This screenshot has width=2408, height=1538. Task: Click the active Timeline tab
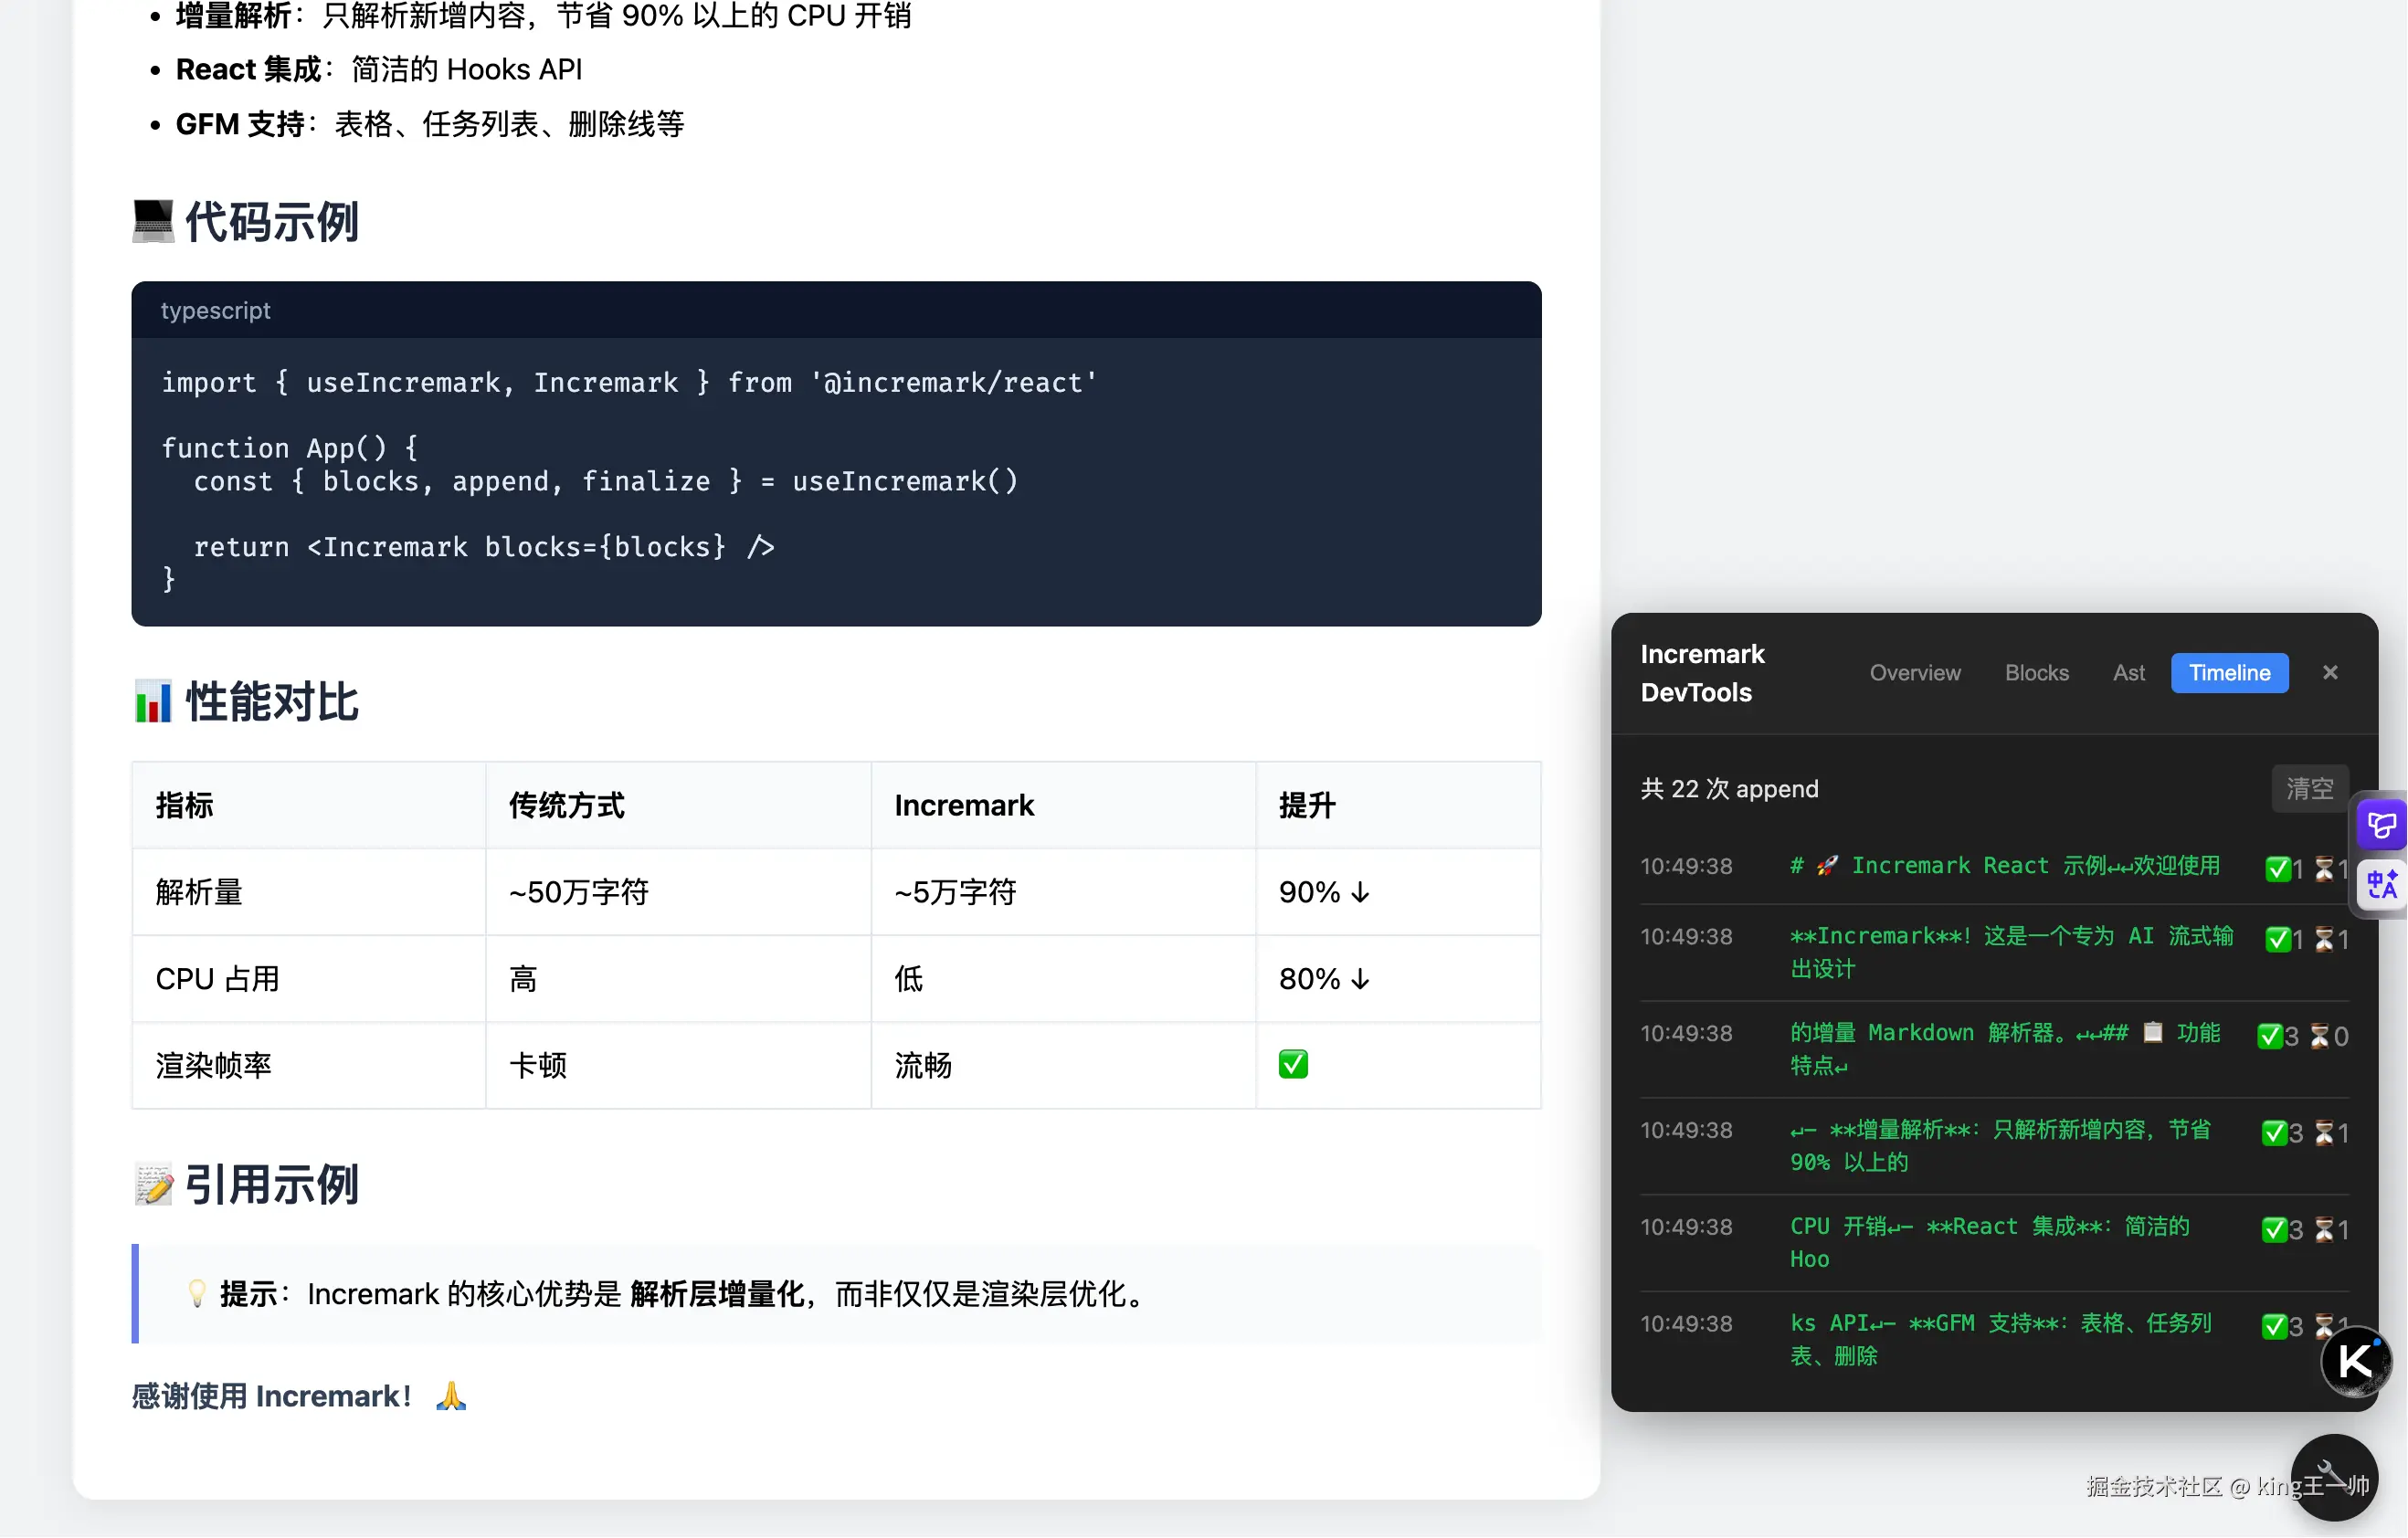click(x=2229, y=673)
